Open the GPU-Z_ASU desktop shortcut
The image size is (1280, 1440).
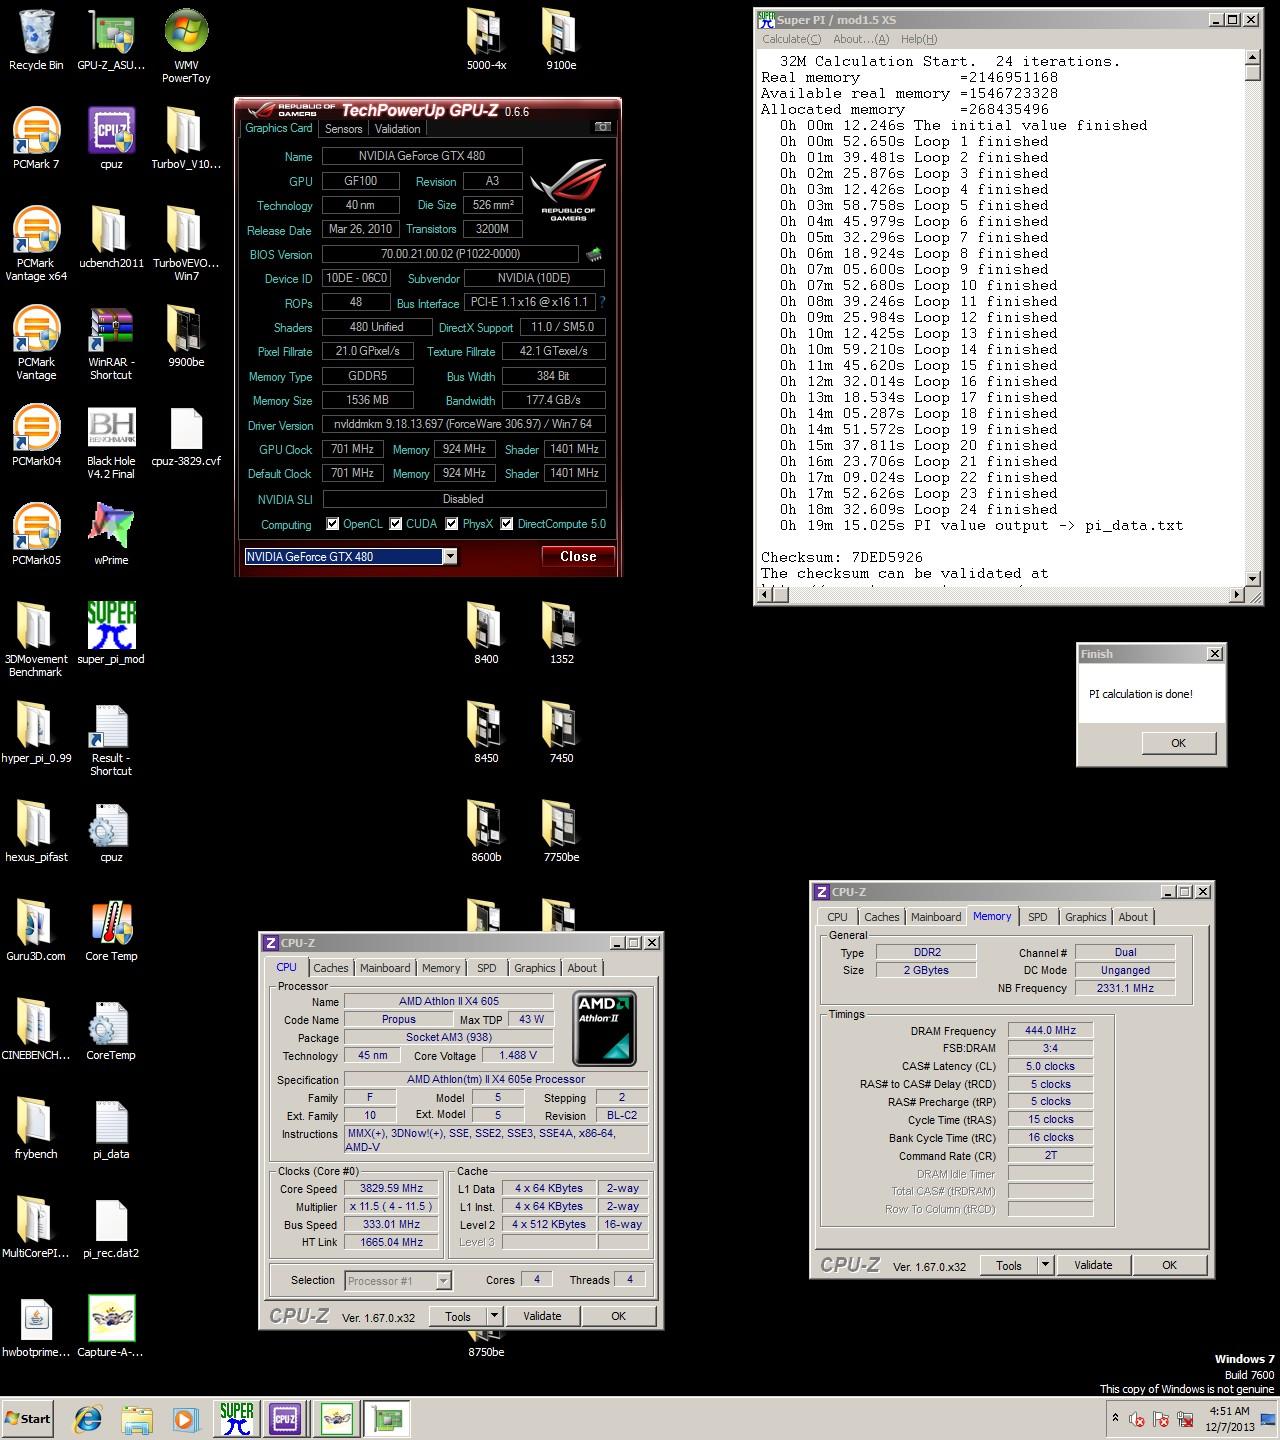(111, 40)
